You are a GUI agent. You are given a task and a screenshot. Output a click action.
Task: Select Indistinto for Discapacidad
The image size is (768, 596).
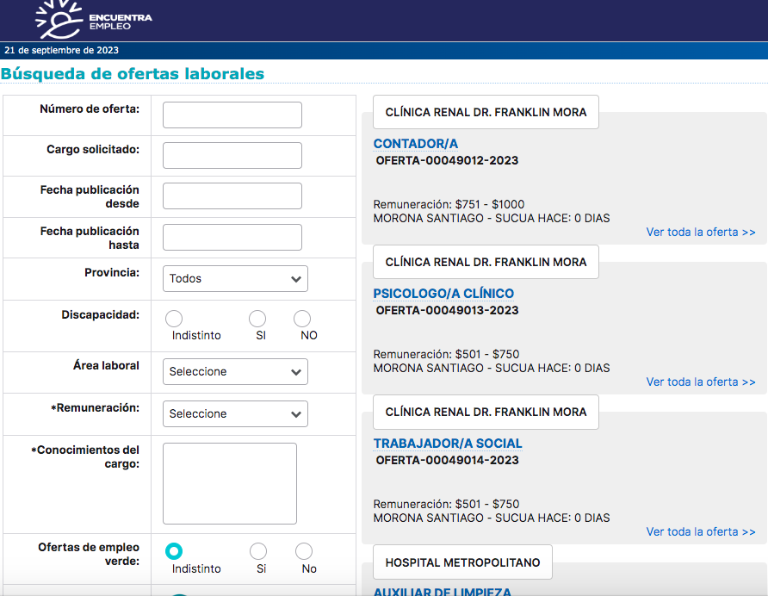point(174,318)
